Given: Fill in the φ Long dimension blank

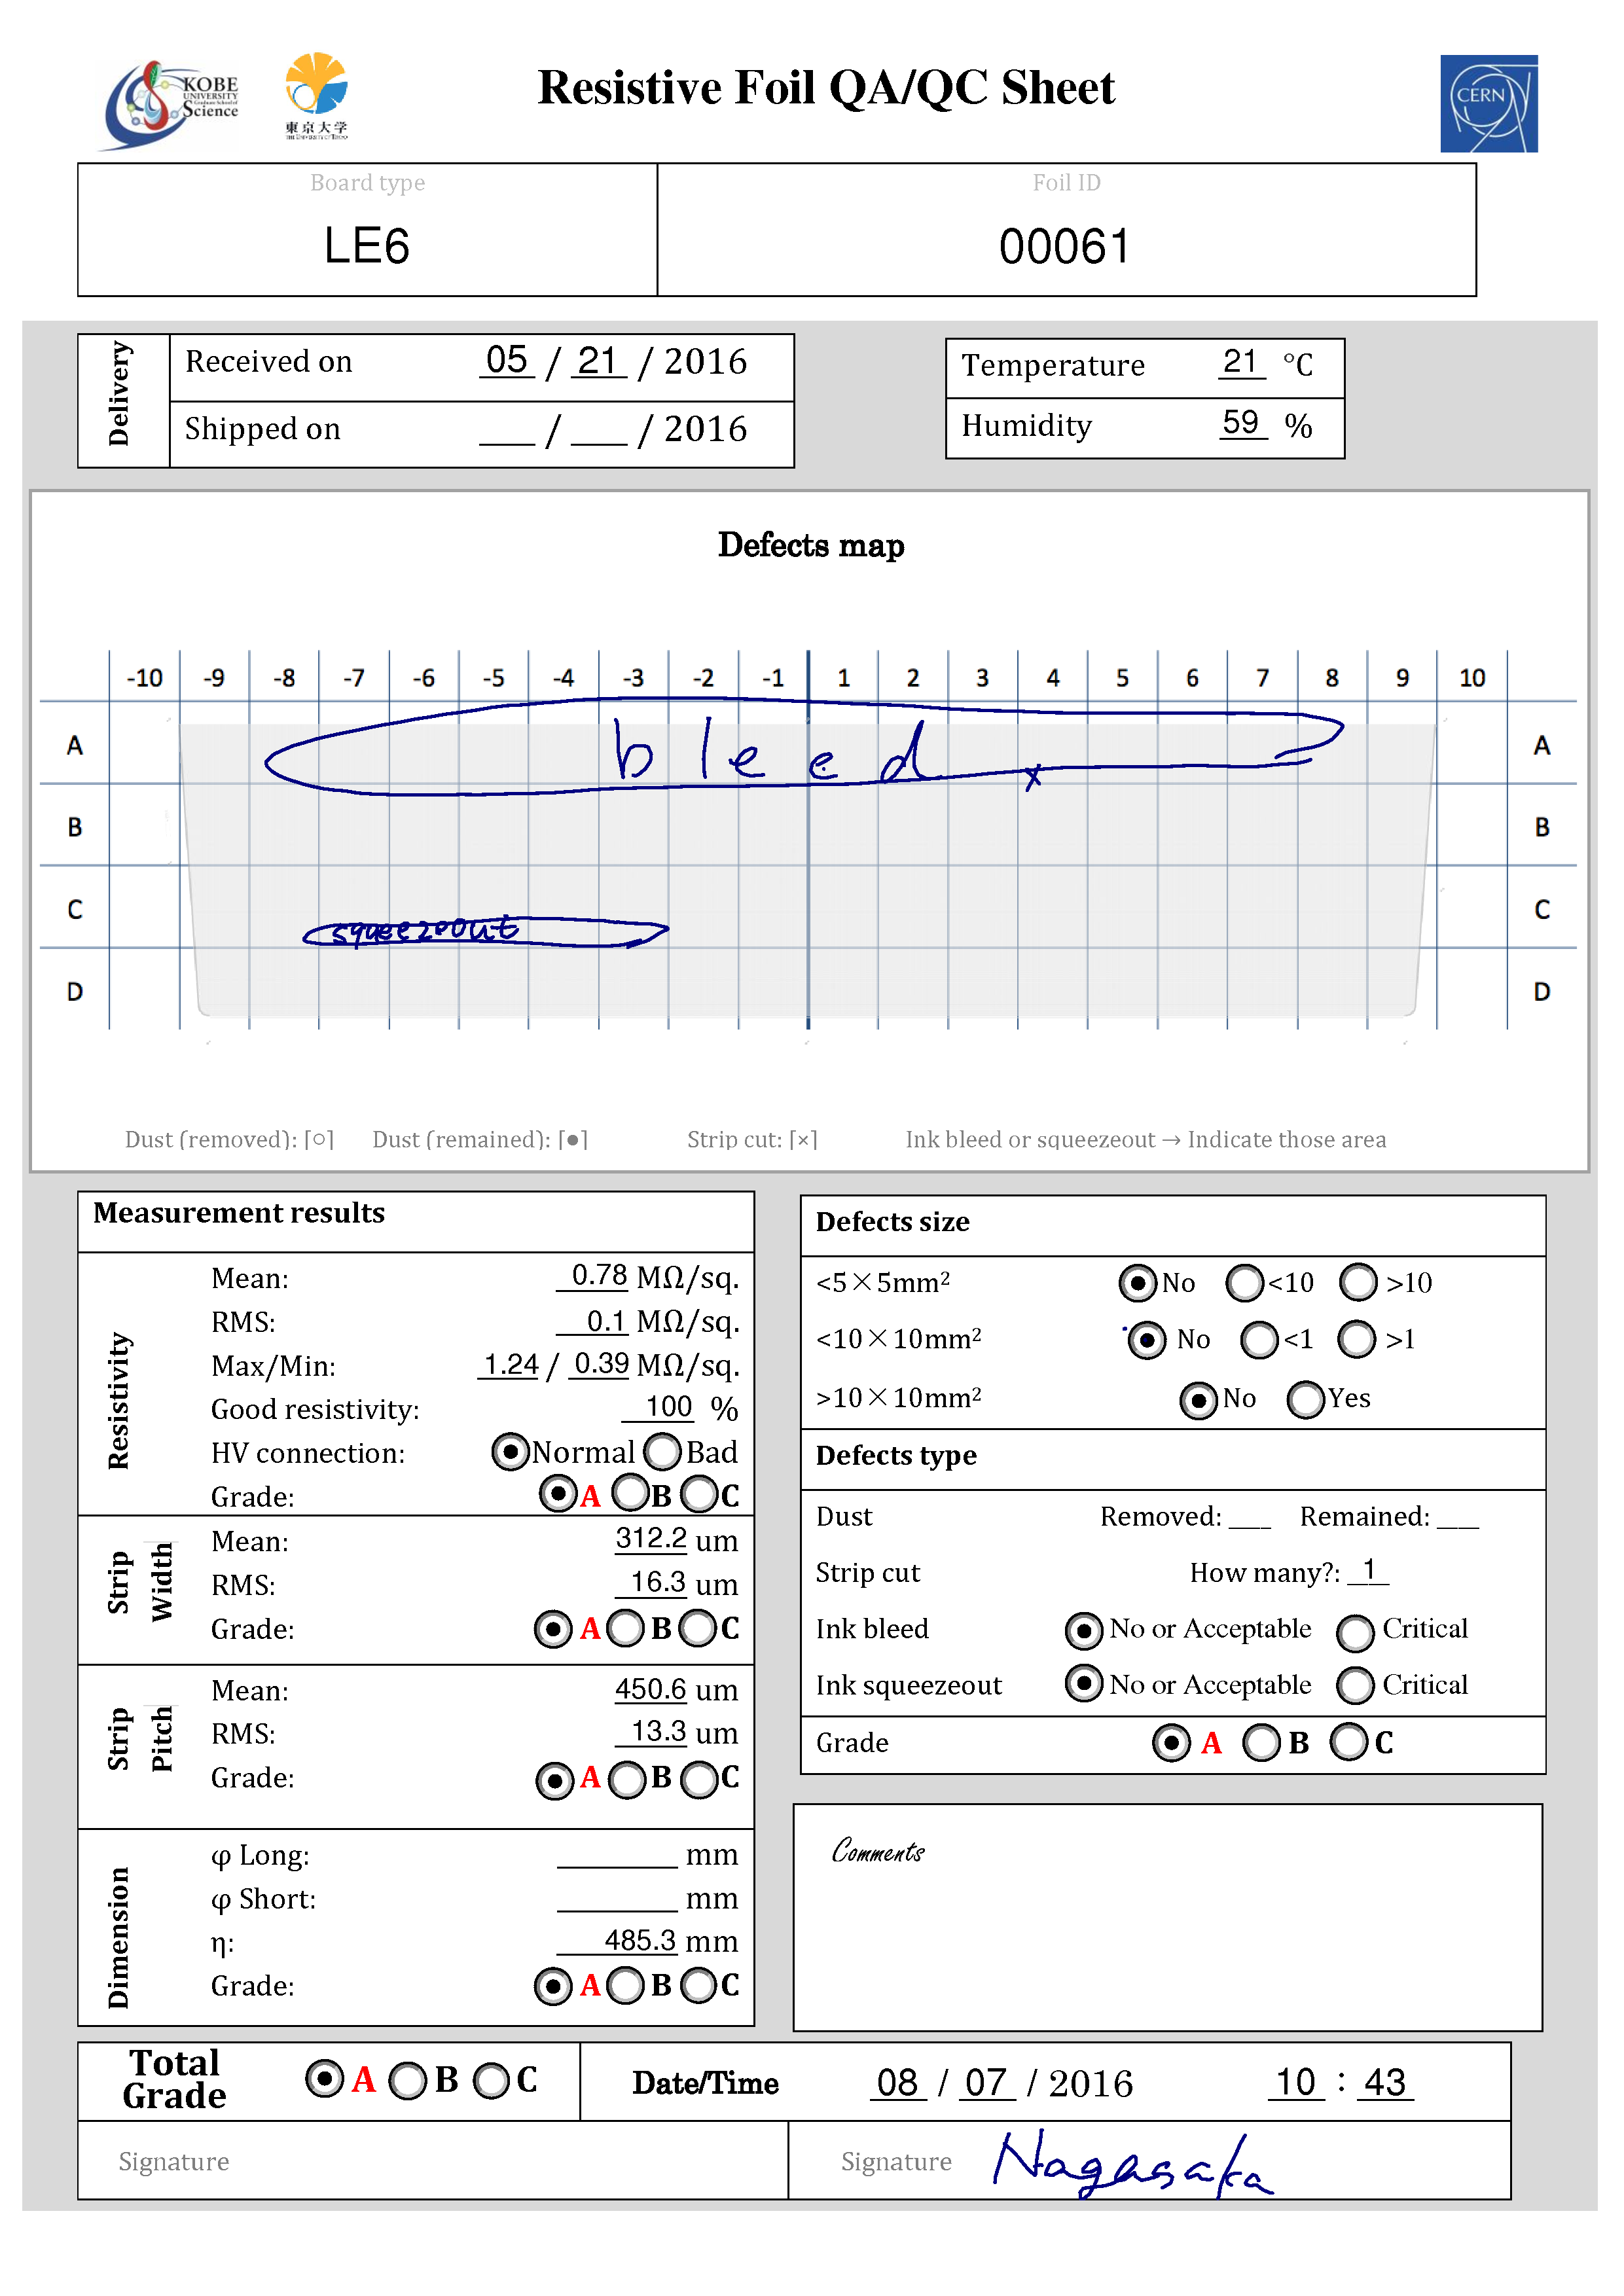Looking at the screenshot, I should [617, 1856].
